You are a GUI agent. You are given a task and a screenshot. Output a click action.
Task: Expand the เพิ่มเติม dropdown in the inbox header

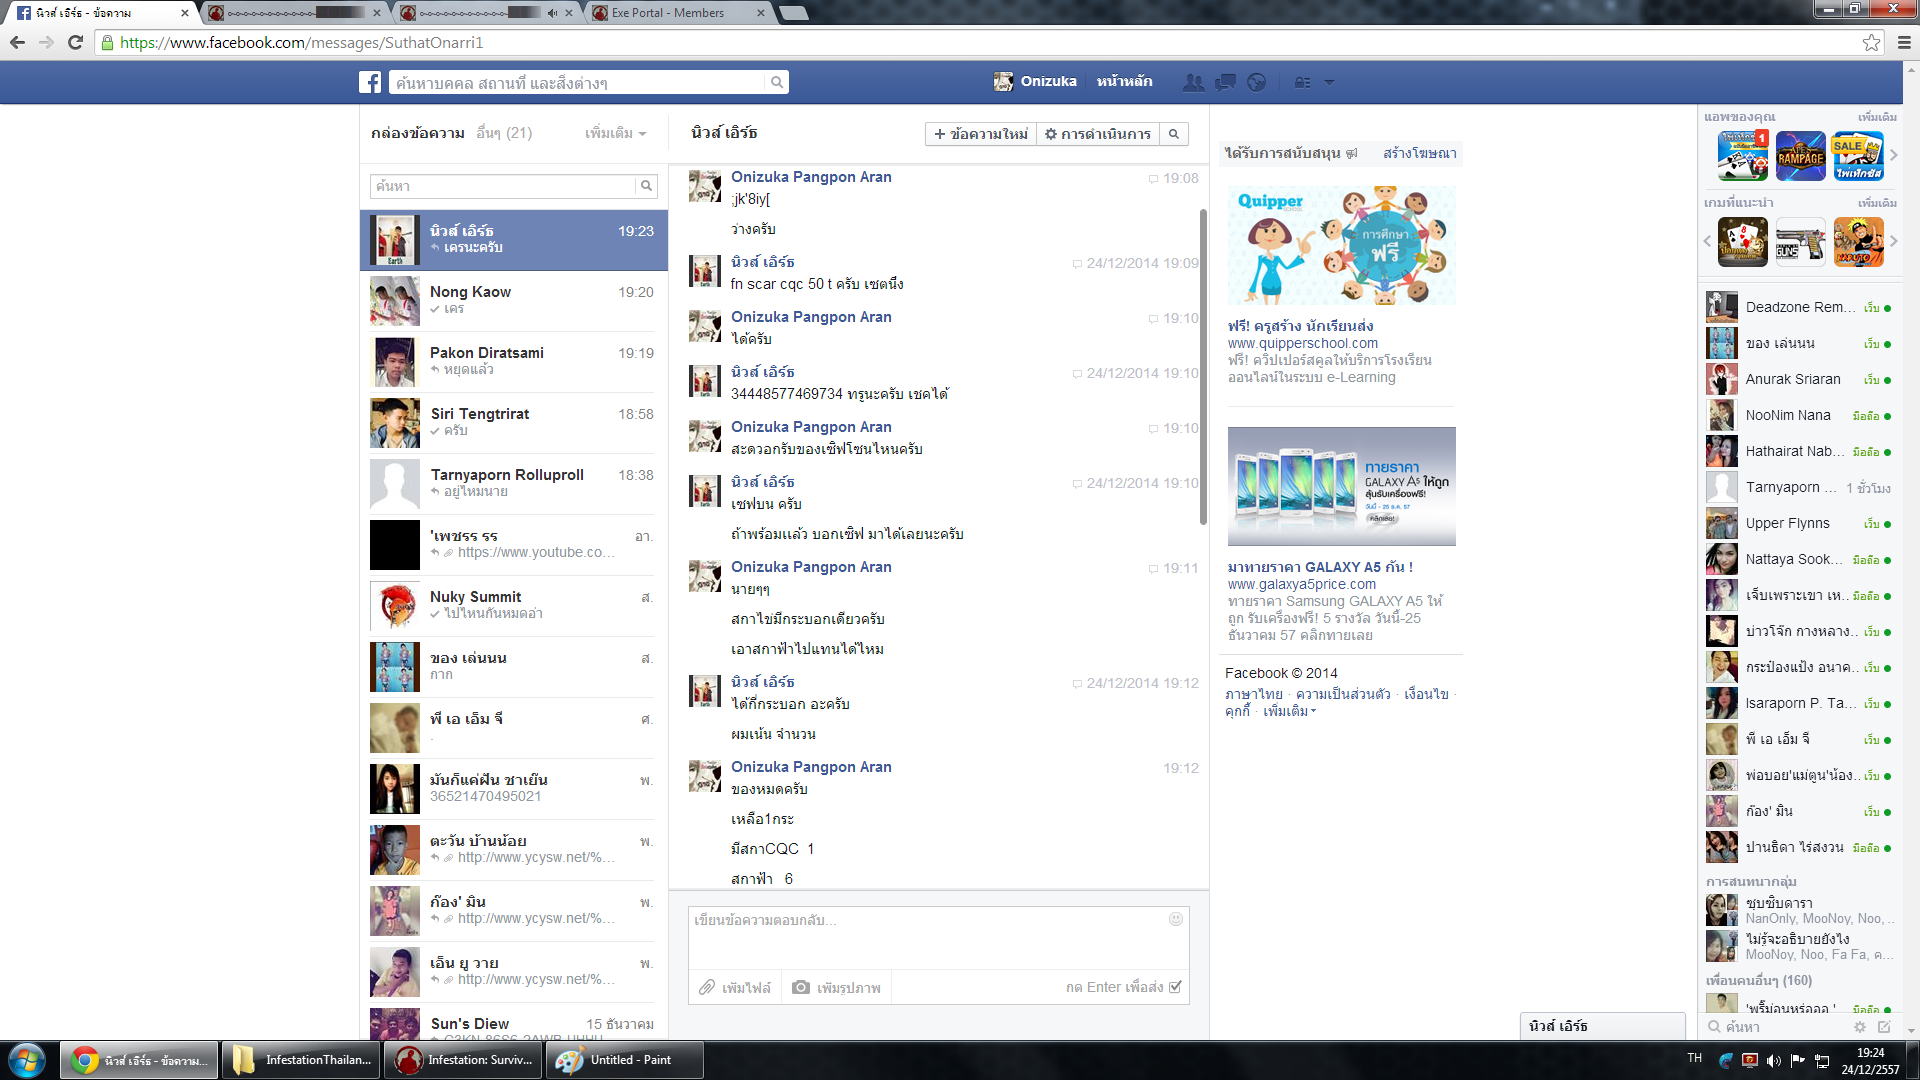(615, 133)
